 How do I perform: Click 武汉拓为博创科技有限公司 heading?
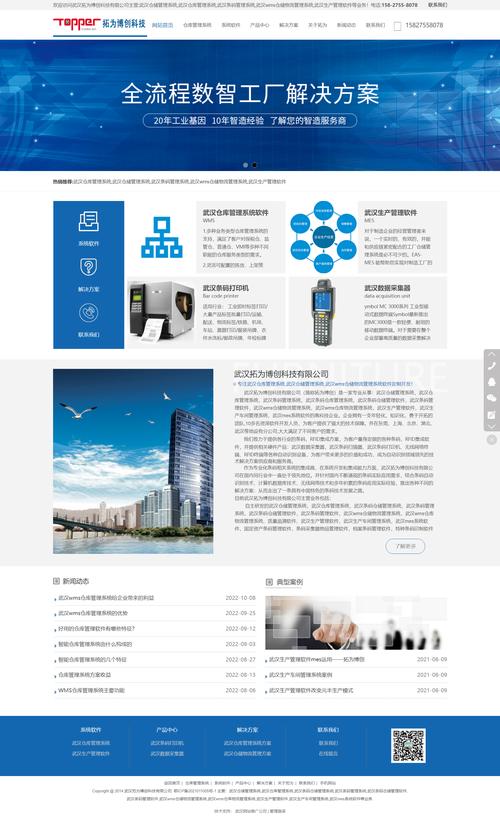tap(281, 374)
